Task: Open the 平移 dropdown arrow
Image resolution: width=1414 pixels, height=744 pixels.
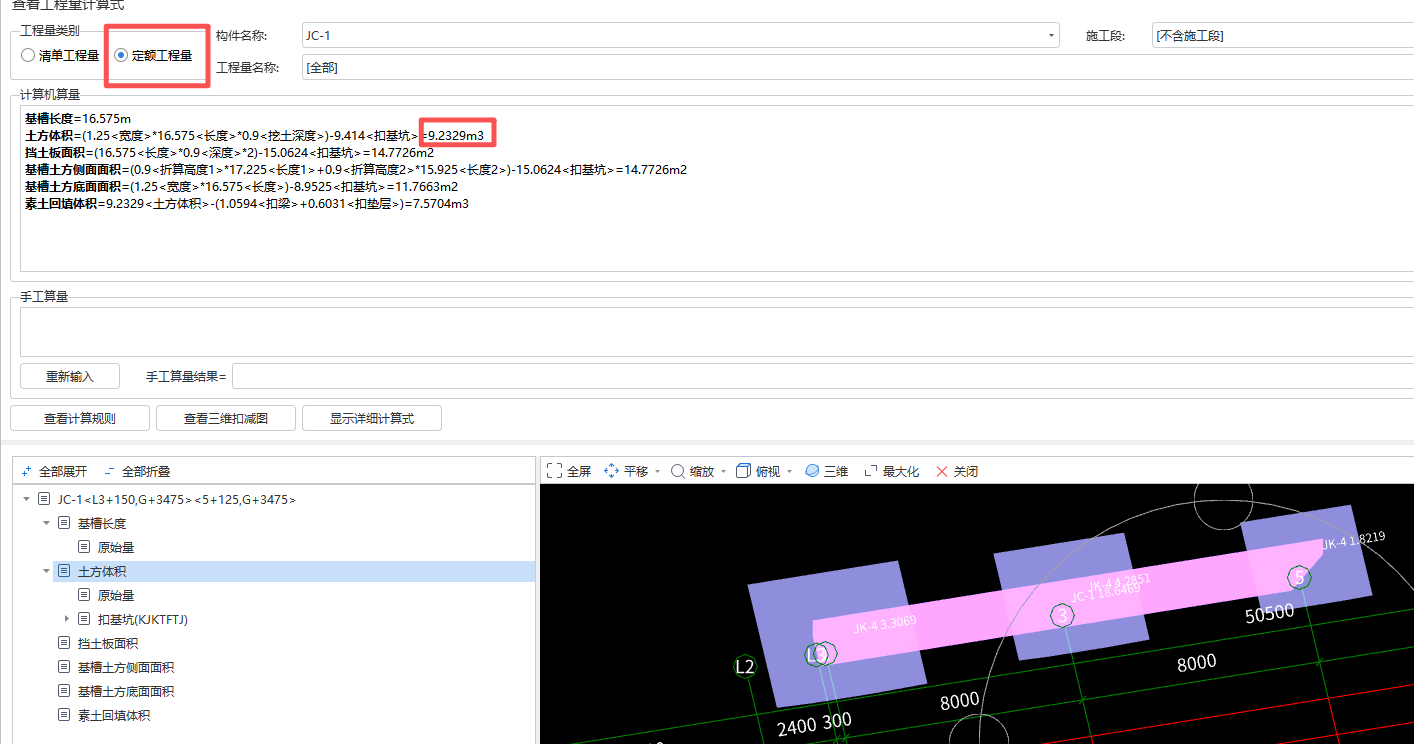Action: (x=657, y=471)
